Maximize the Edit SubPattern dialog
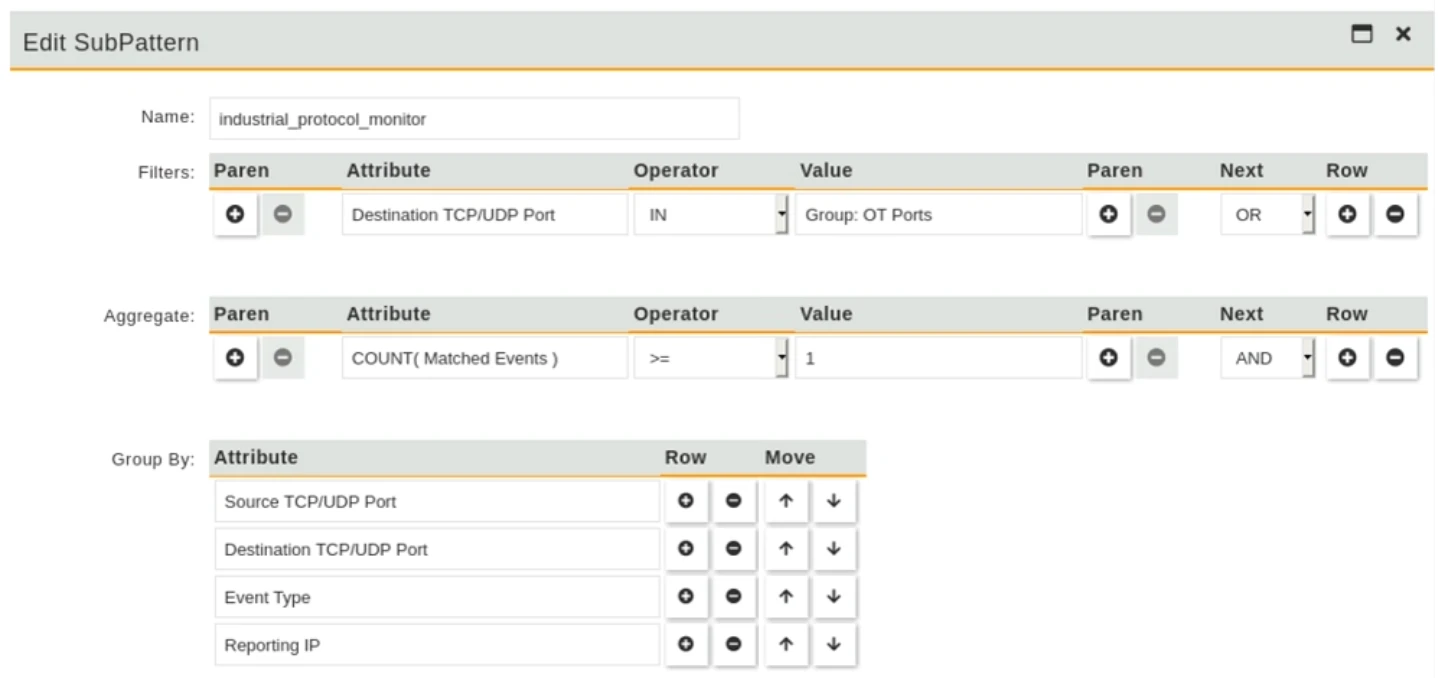1438x678 pixels. point(1361,34)
